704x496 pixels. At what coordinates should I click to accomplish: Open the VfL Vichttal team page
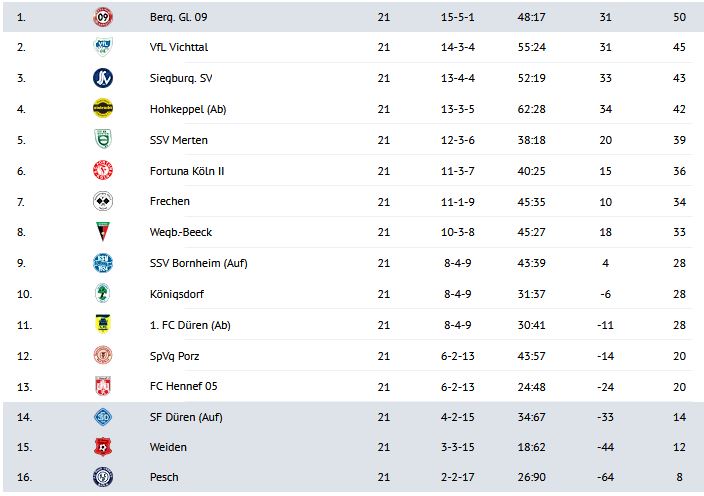coord(178,47)
